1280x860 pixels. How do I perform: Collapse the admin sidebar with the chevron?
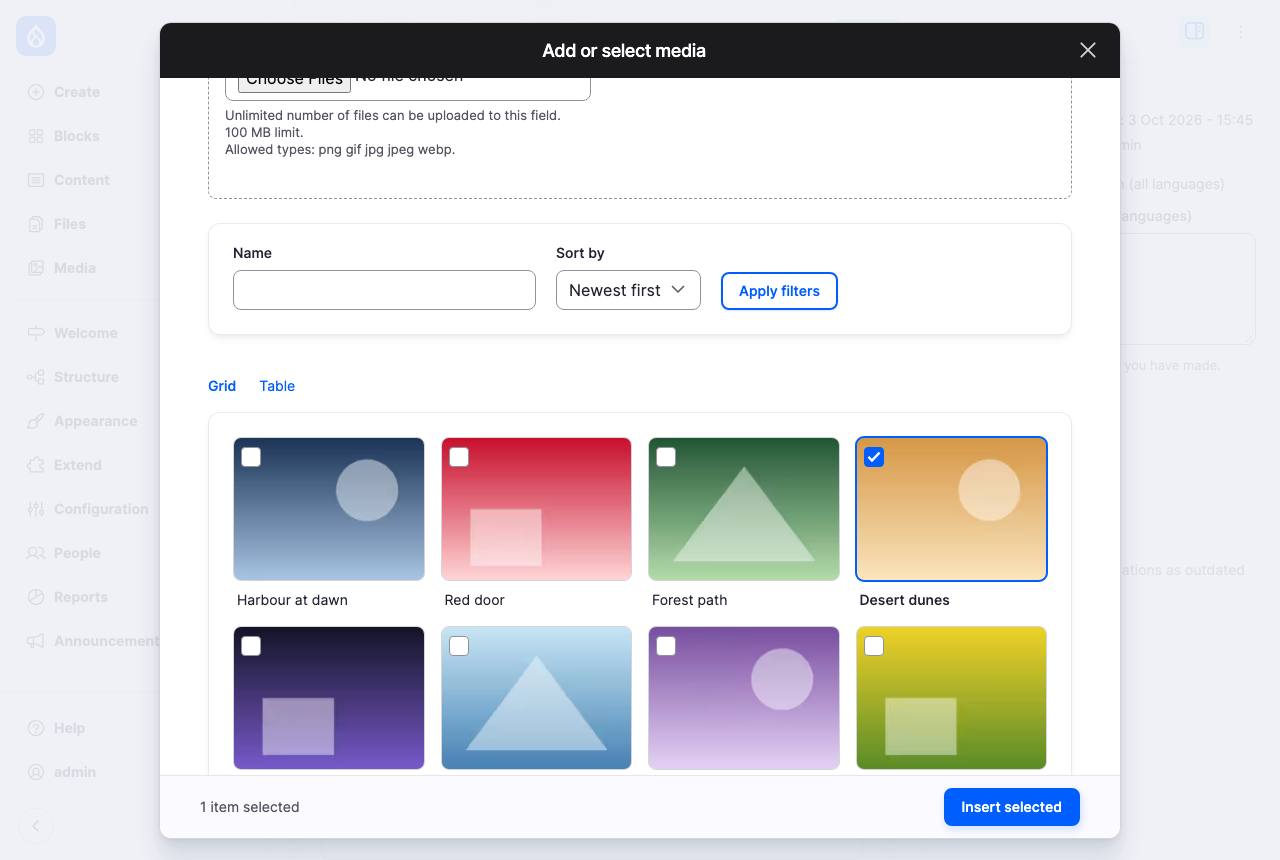[x=36, y=826]
